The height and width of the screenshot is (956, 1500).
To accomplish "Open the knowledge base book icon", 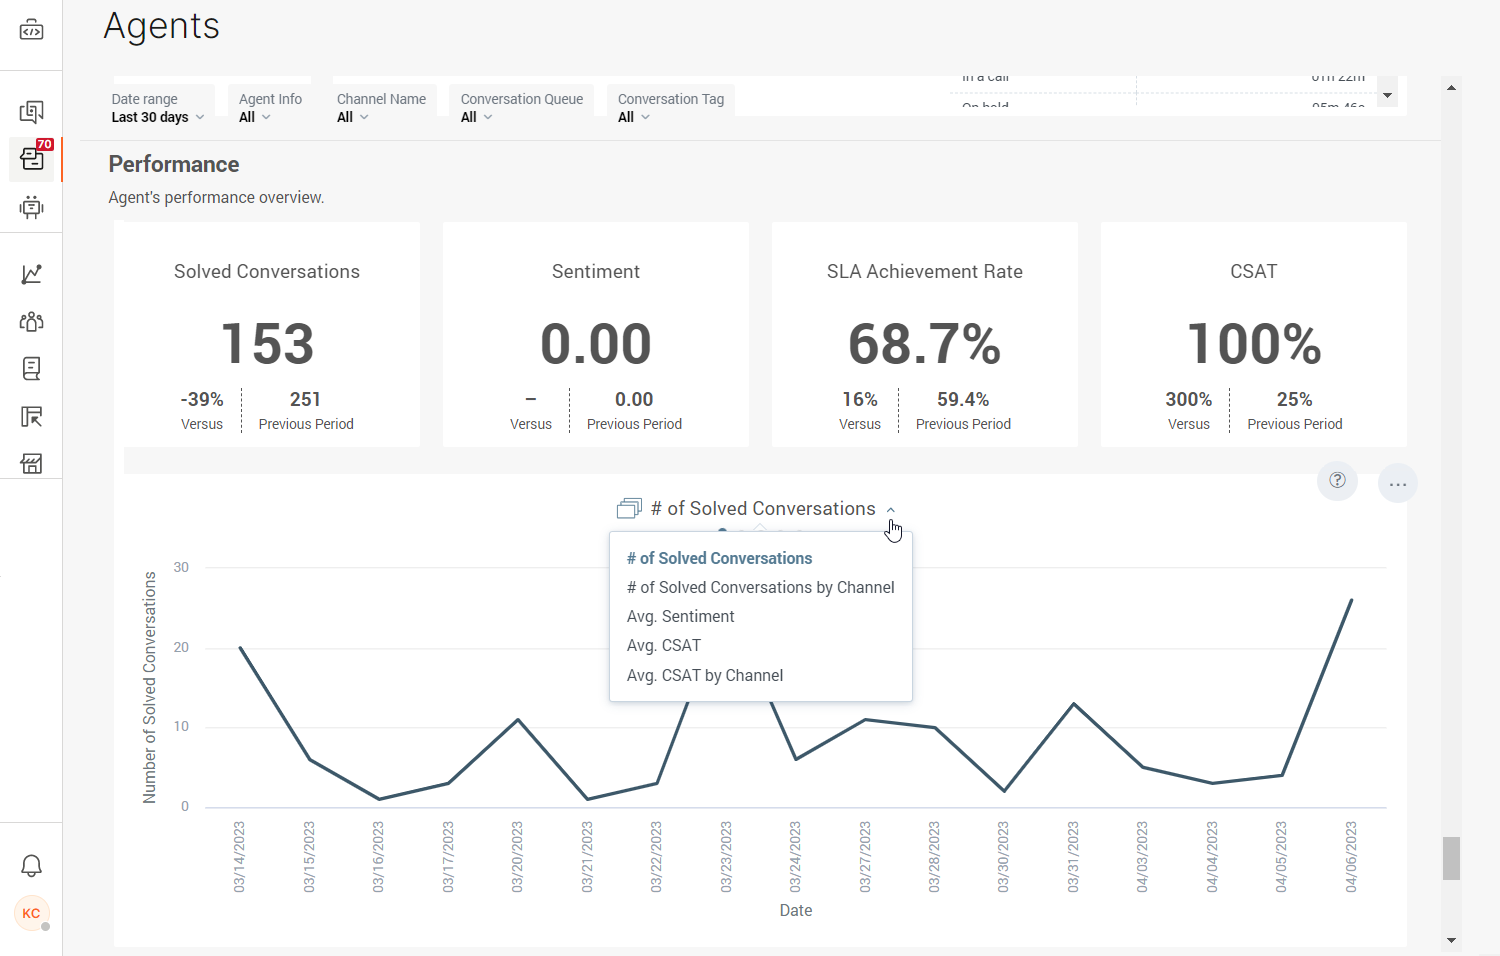I will point(31,368).
